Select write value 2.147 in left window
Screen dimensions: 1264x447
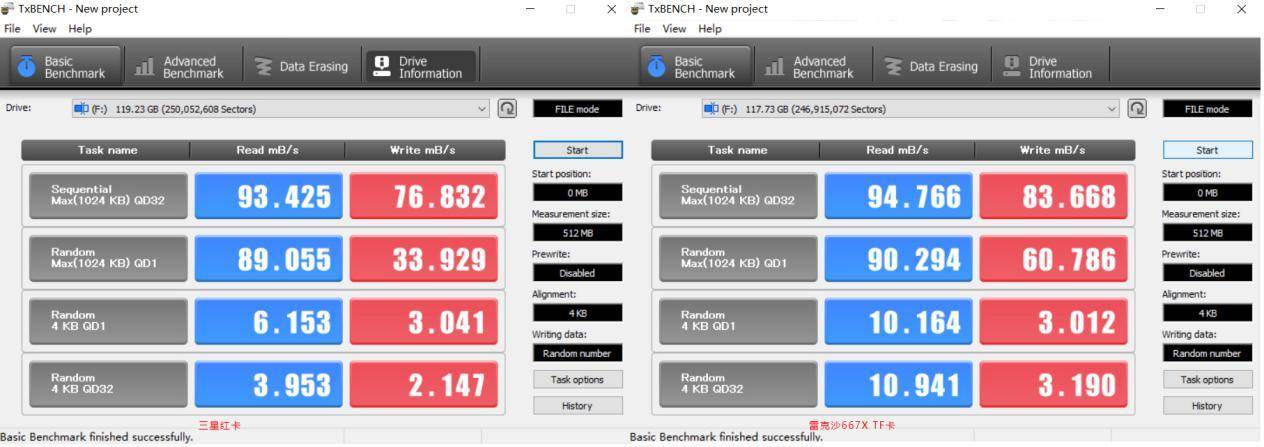point(424,383)
